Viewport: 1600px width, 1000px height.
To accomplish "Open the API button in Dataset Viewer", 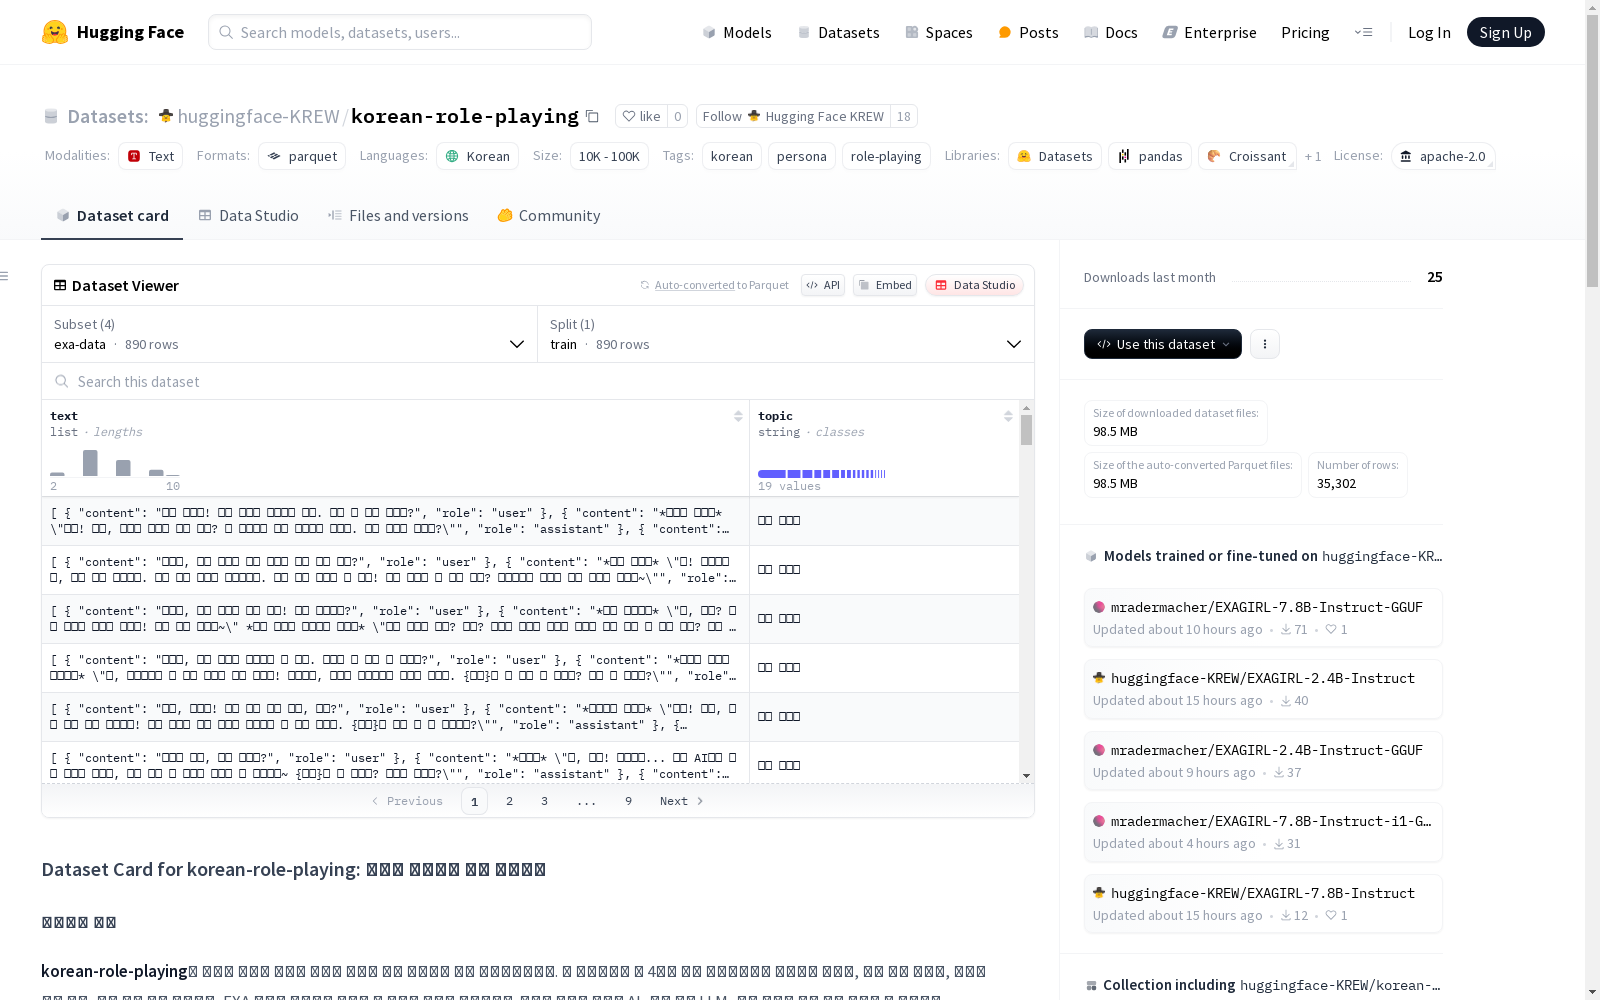I will click(823, 285).
